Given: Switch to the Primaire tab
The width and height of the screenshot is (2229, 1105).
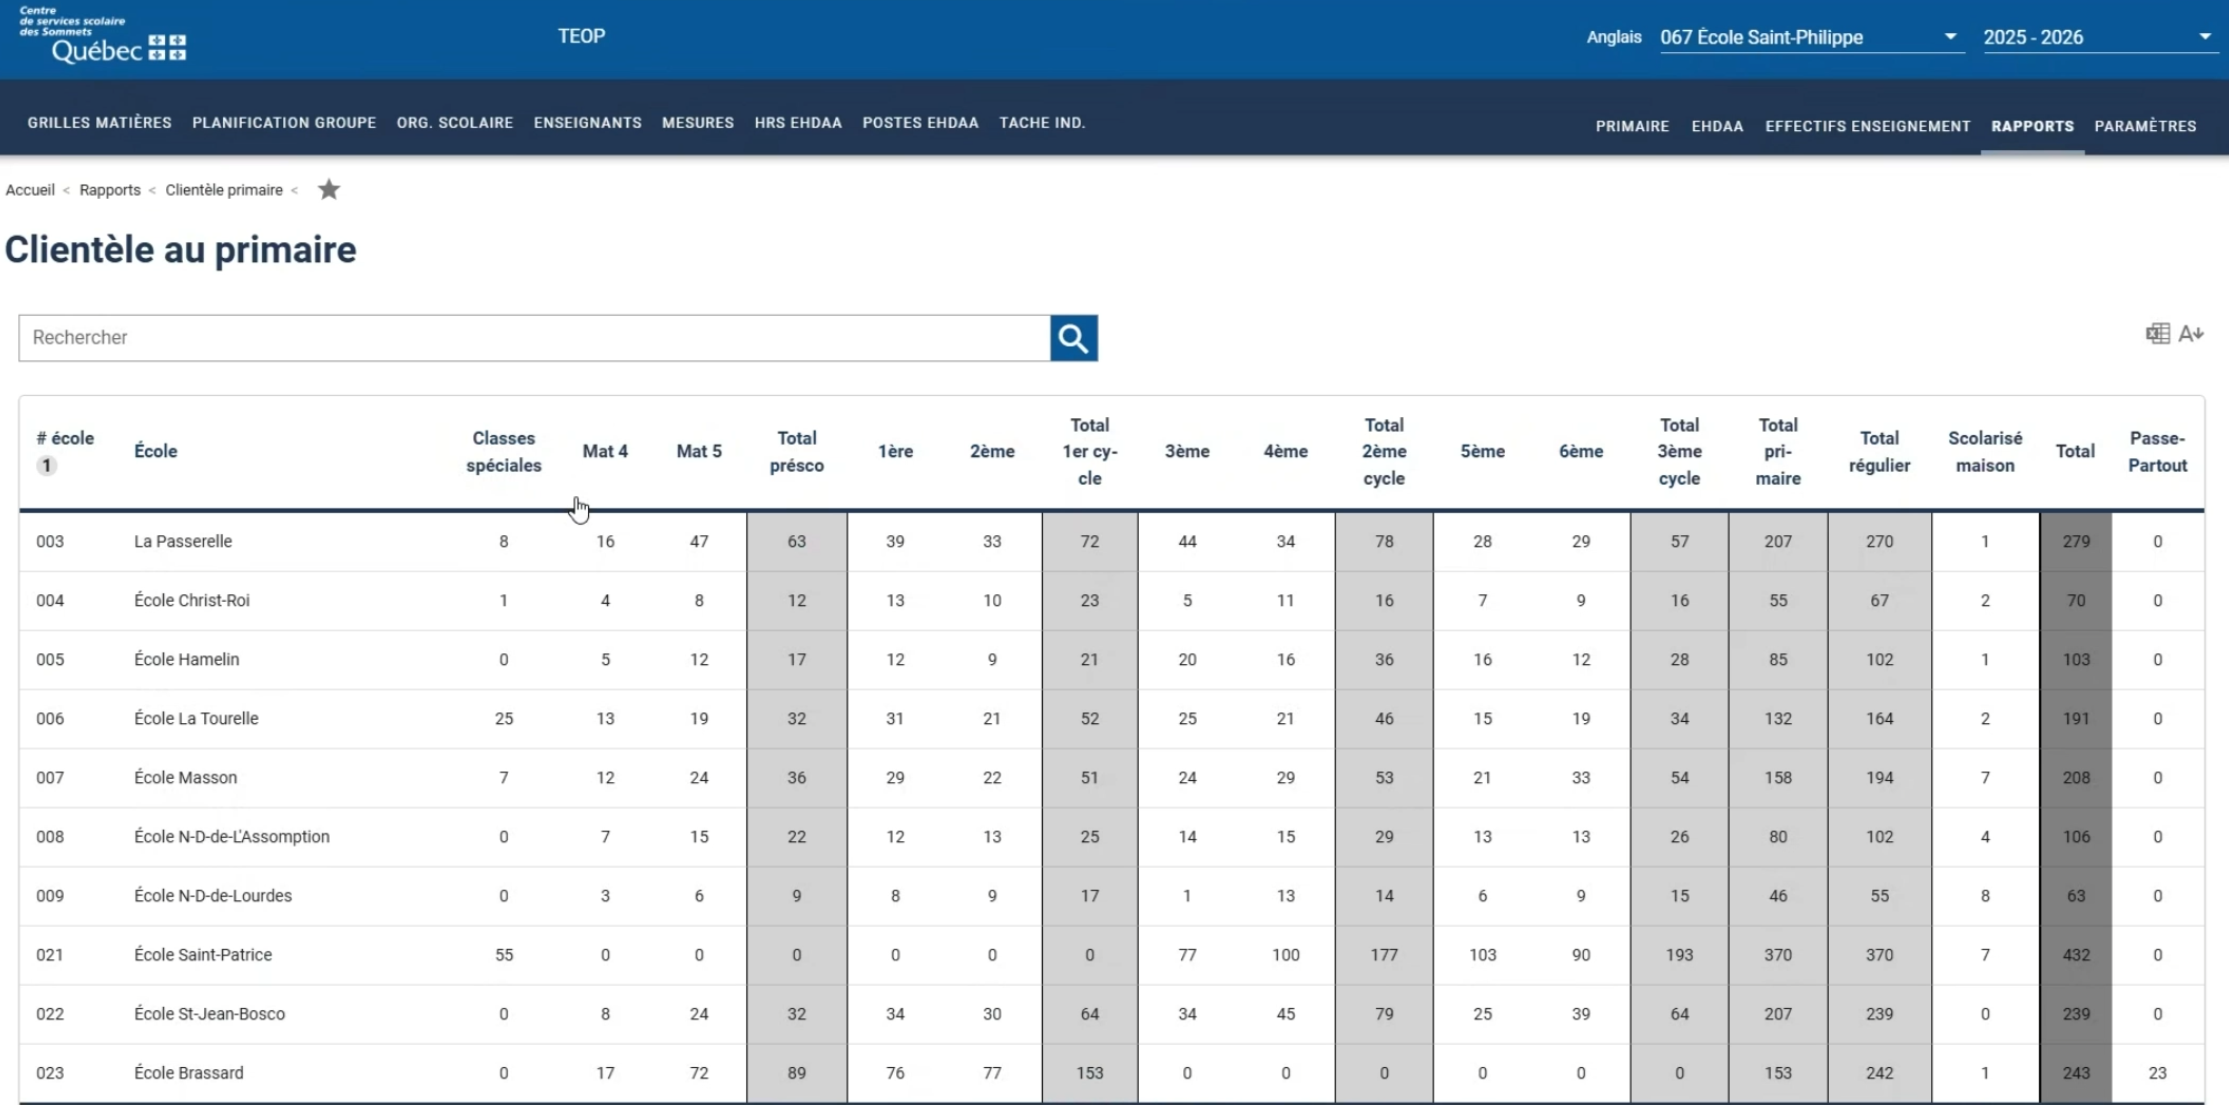Looking at the screenshot, I should [x=1632, y=126].
